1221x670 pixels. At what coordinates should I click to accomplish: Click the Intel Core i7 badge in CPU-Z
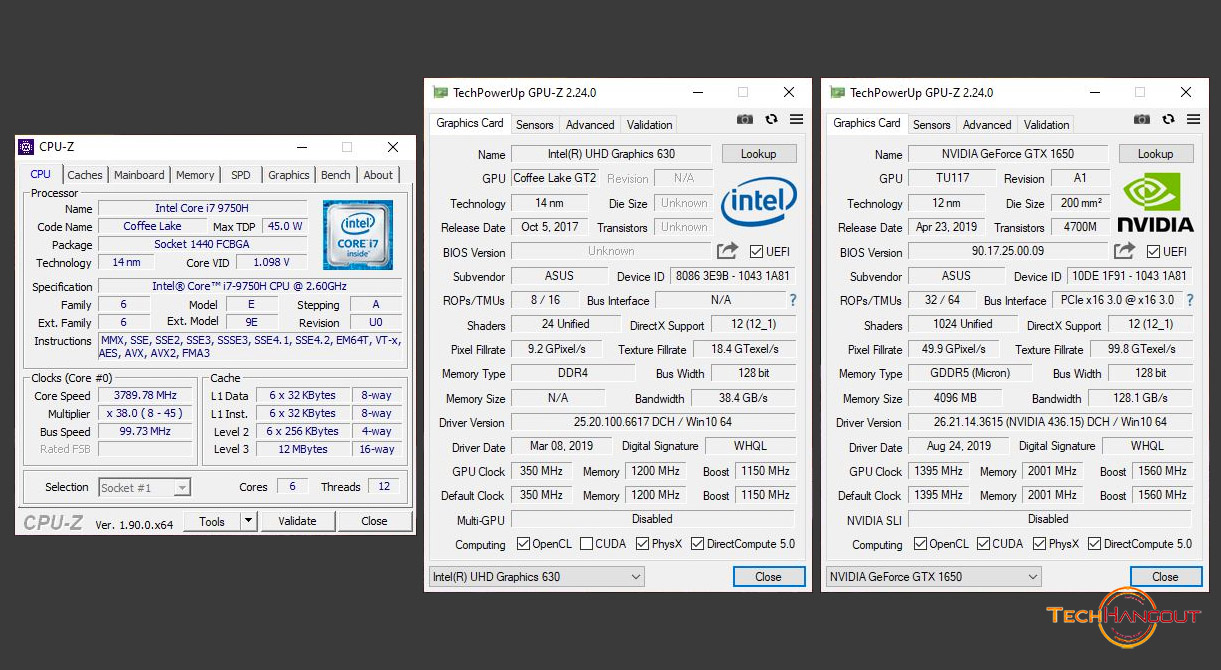click(358, 235)
